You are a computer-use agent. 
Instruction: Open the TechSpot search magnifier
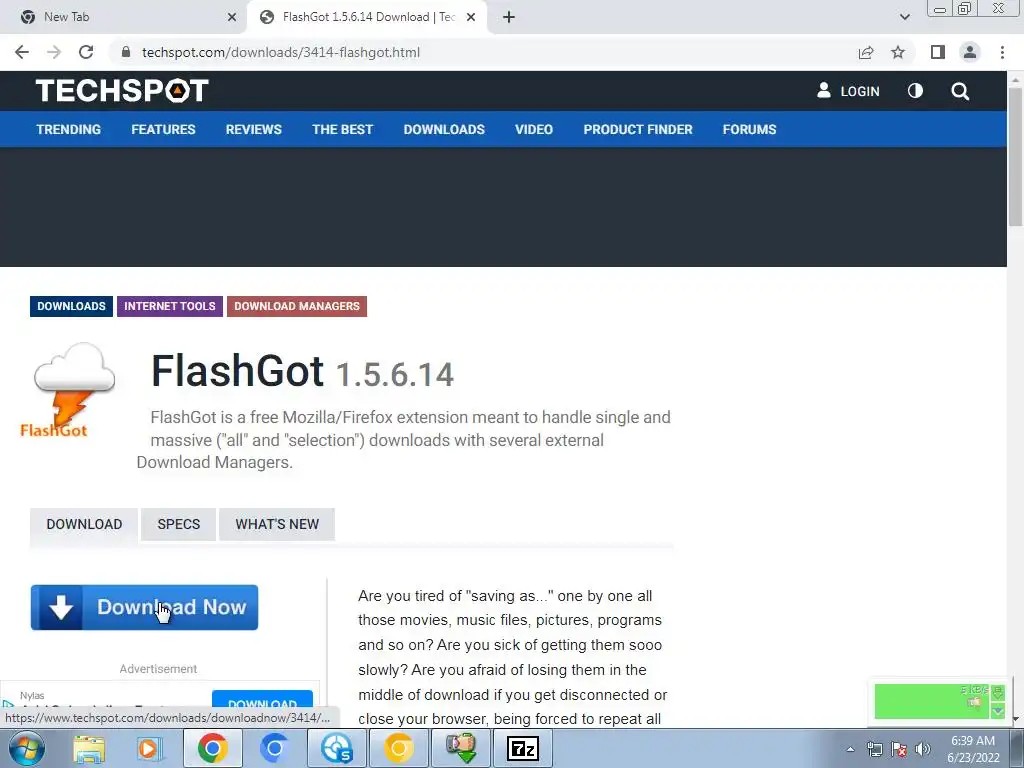960,91
